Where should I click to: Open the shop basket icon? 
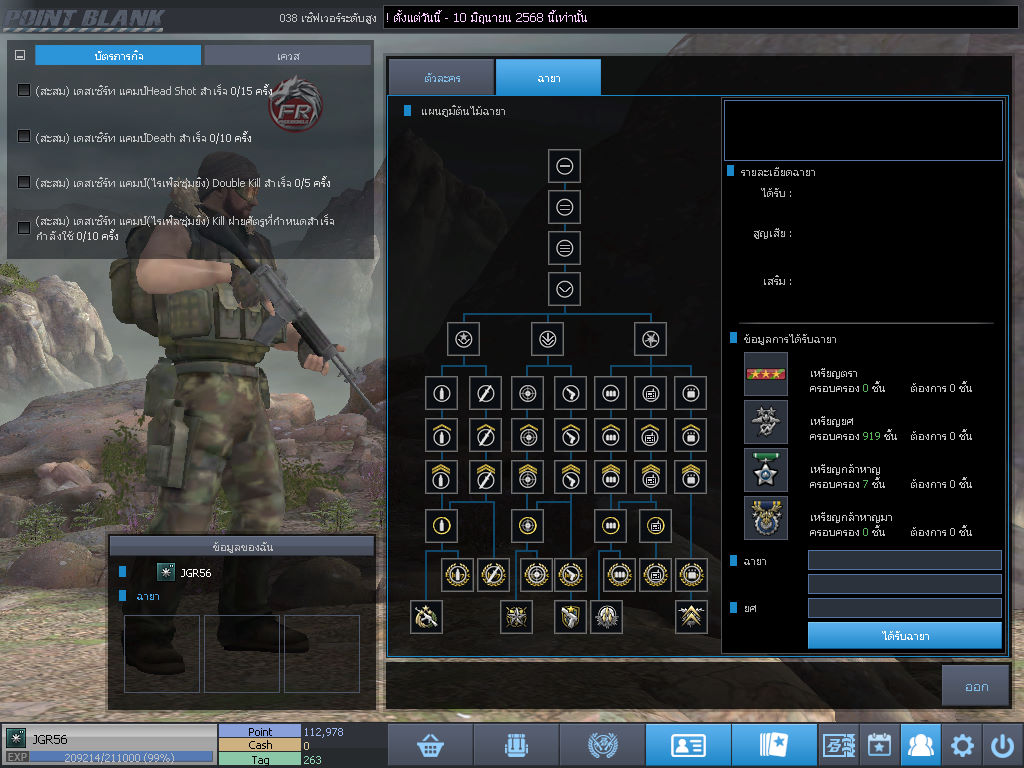click(430, 744)
